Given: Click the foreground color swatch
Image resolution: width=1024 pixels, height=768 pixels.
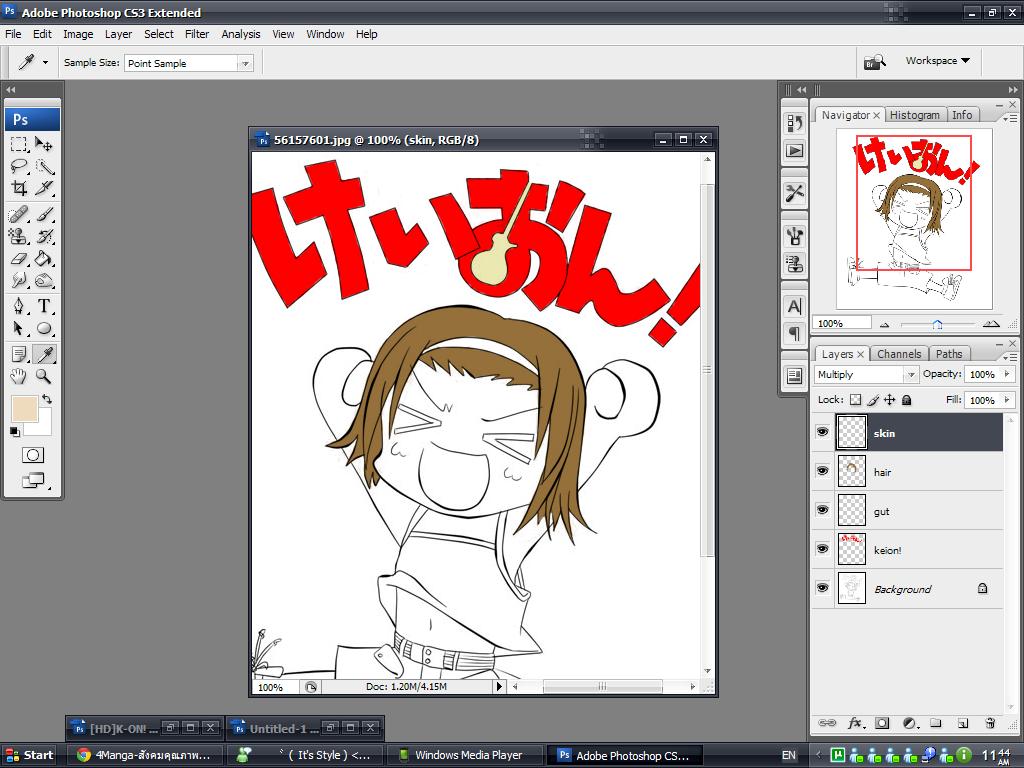Looking at the screenshot, I should click(x=24, y=408).
